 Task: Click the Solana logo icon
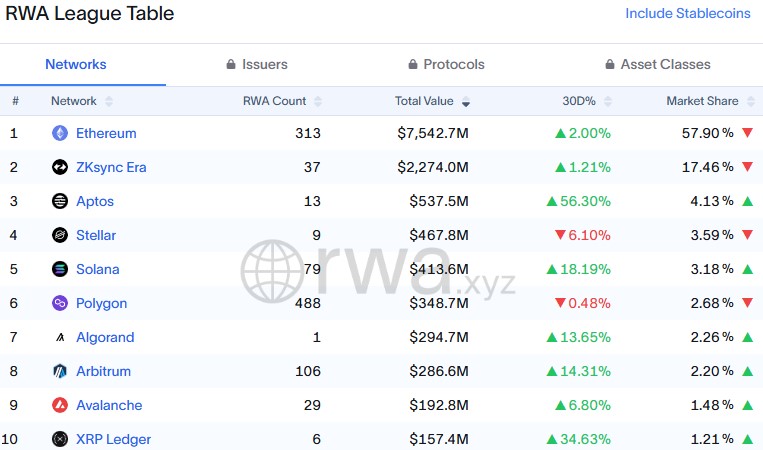[x=60, y=269]
